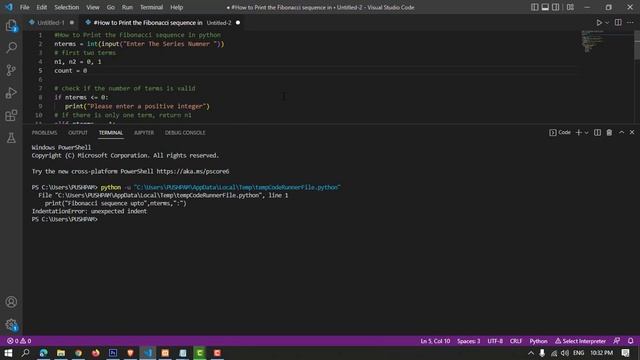
Task: Show hidden system tray icons
Action: [531, 353]
